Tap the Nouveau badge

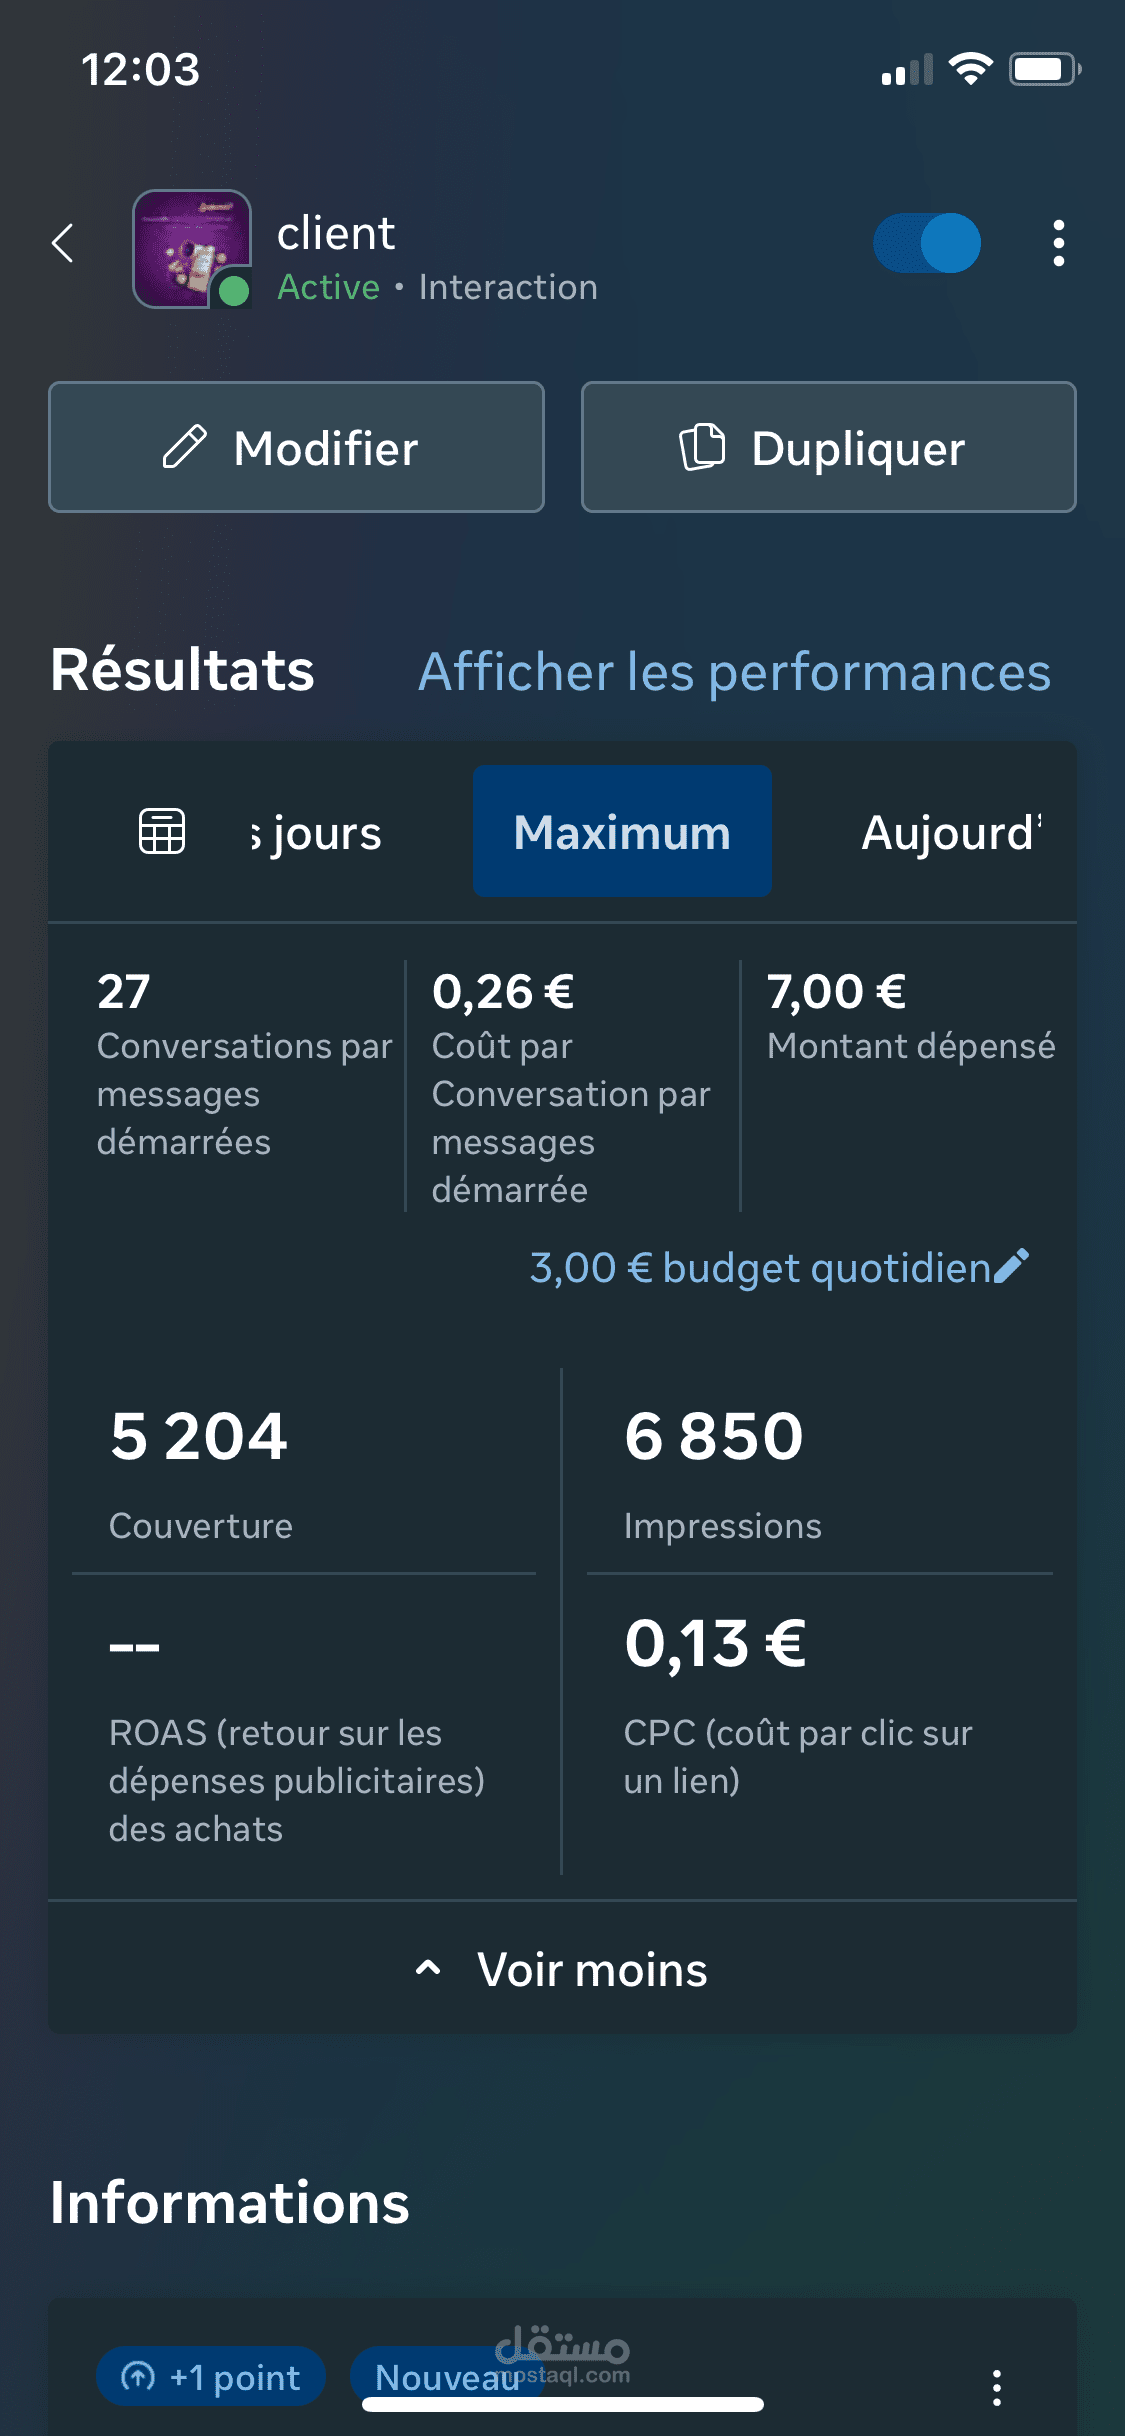click(447, 2376)
